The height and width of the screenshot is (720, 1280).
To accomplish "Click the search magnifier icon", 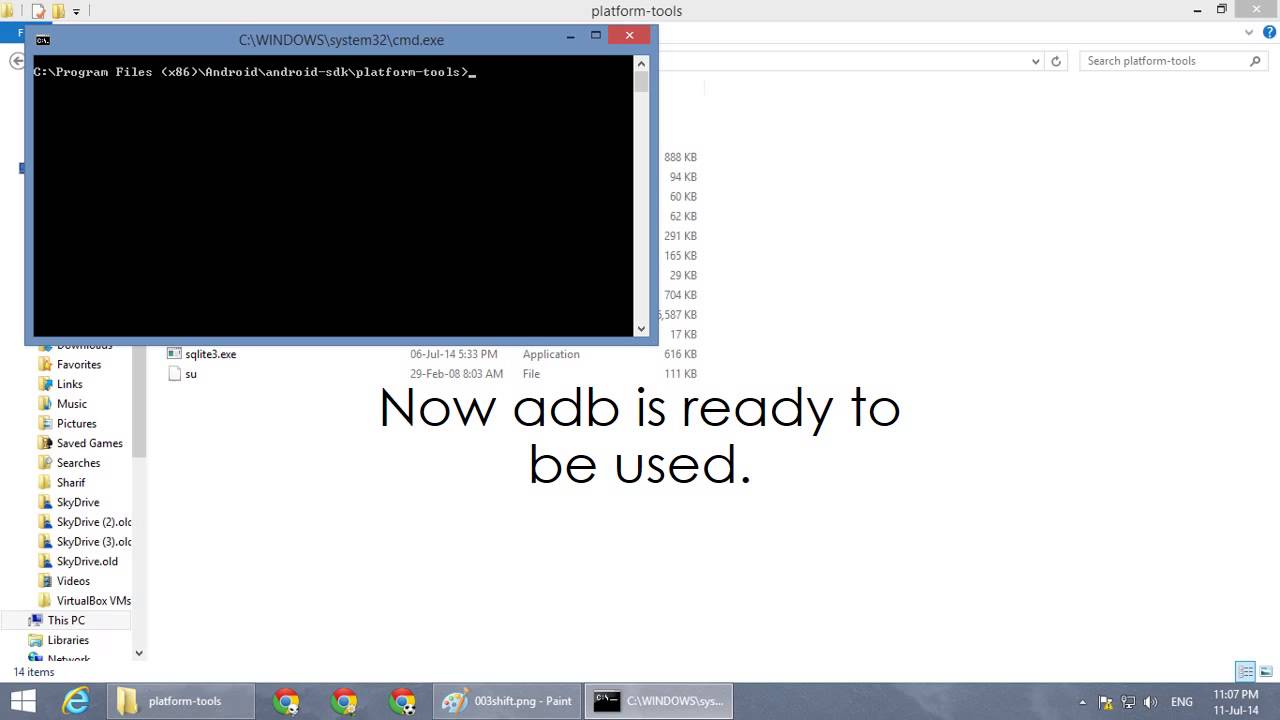I will click(x=1256, y=61).
